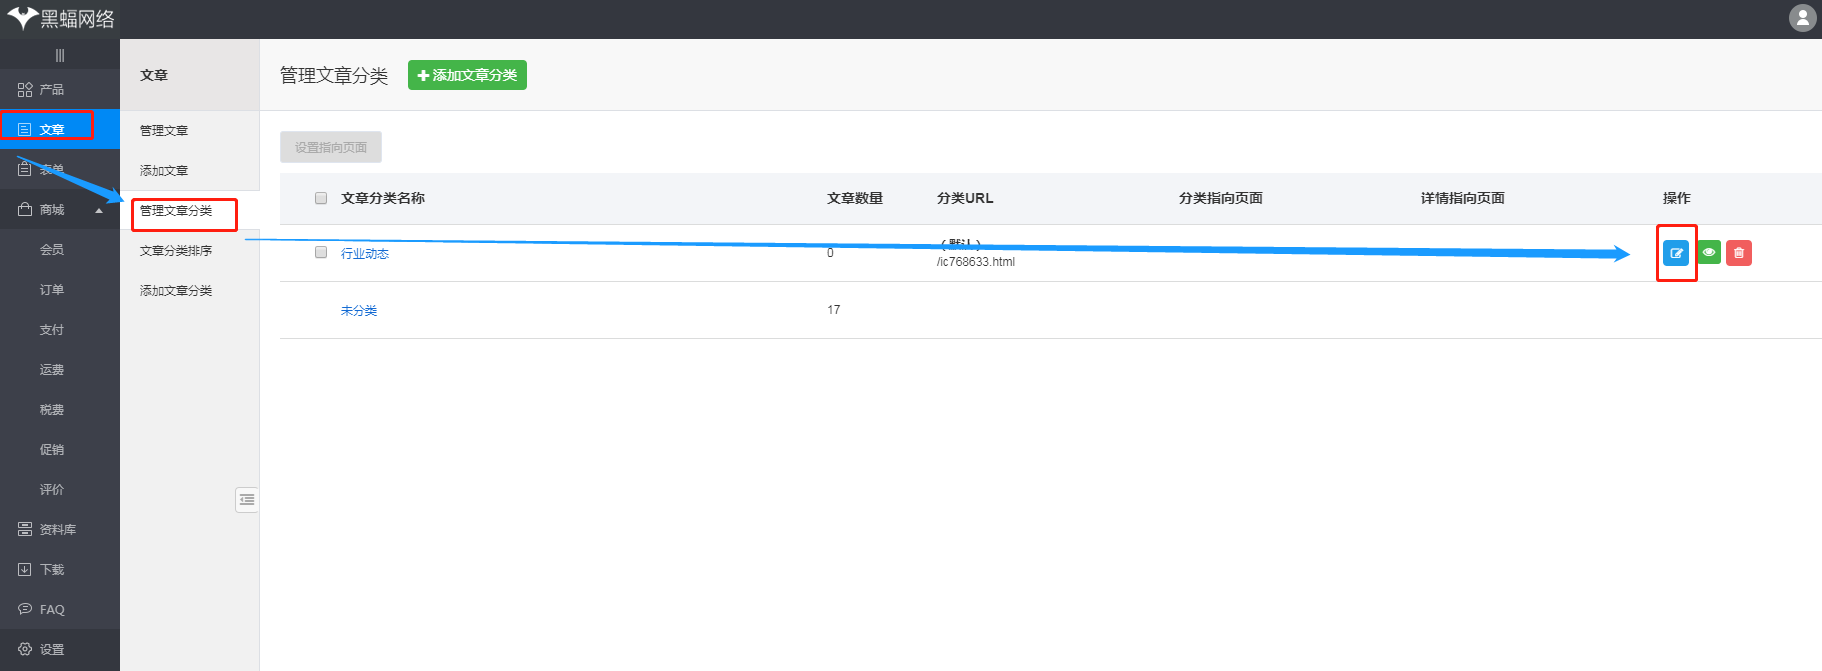Open 资料库 in the left sidebar

pos(57,530)
